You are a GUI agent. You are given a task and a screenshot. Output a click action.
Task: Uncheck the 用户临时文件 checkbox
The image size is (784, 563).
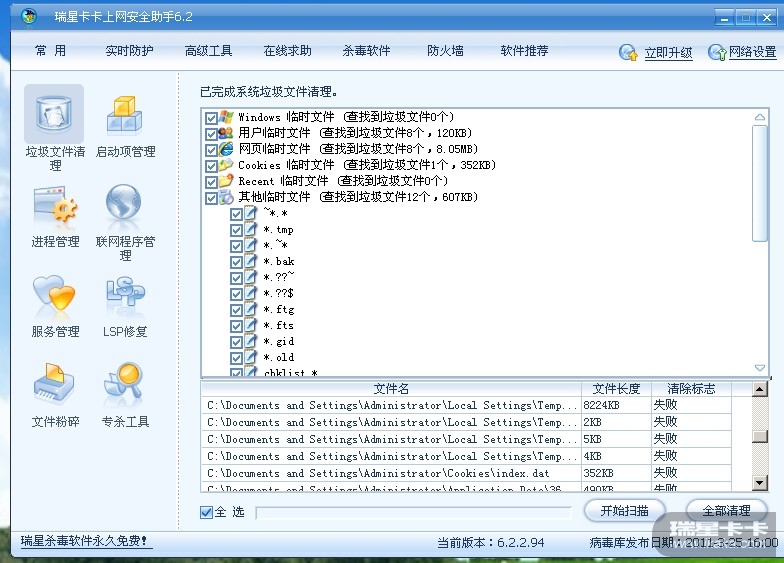[211, 134]
